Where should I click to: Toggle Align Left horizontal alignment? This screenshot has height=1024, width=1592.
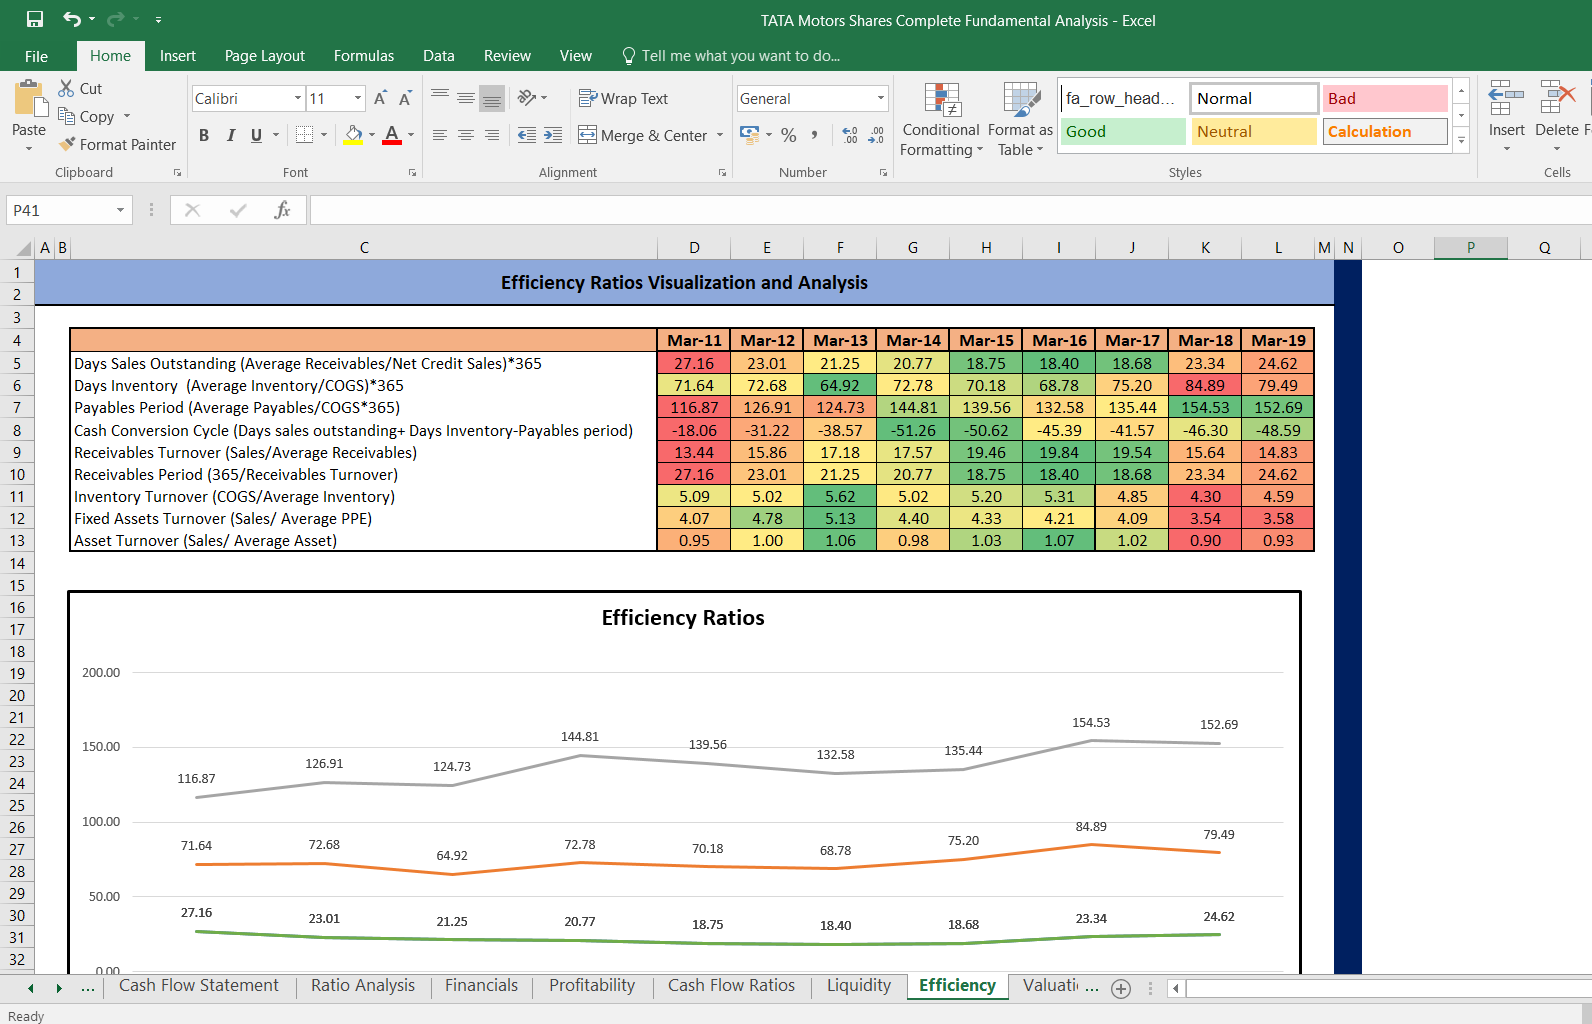(x=440, y=135)
